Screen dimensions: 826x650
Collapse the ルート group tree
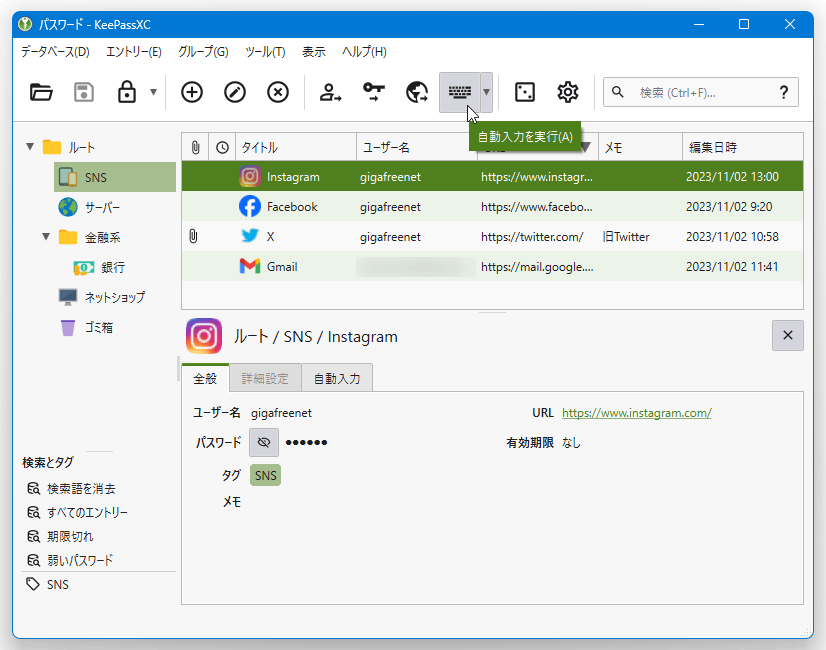[x=30, y=146]
